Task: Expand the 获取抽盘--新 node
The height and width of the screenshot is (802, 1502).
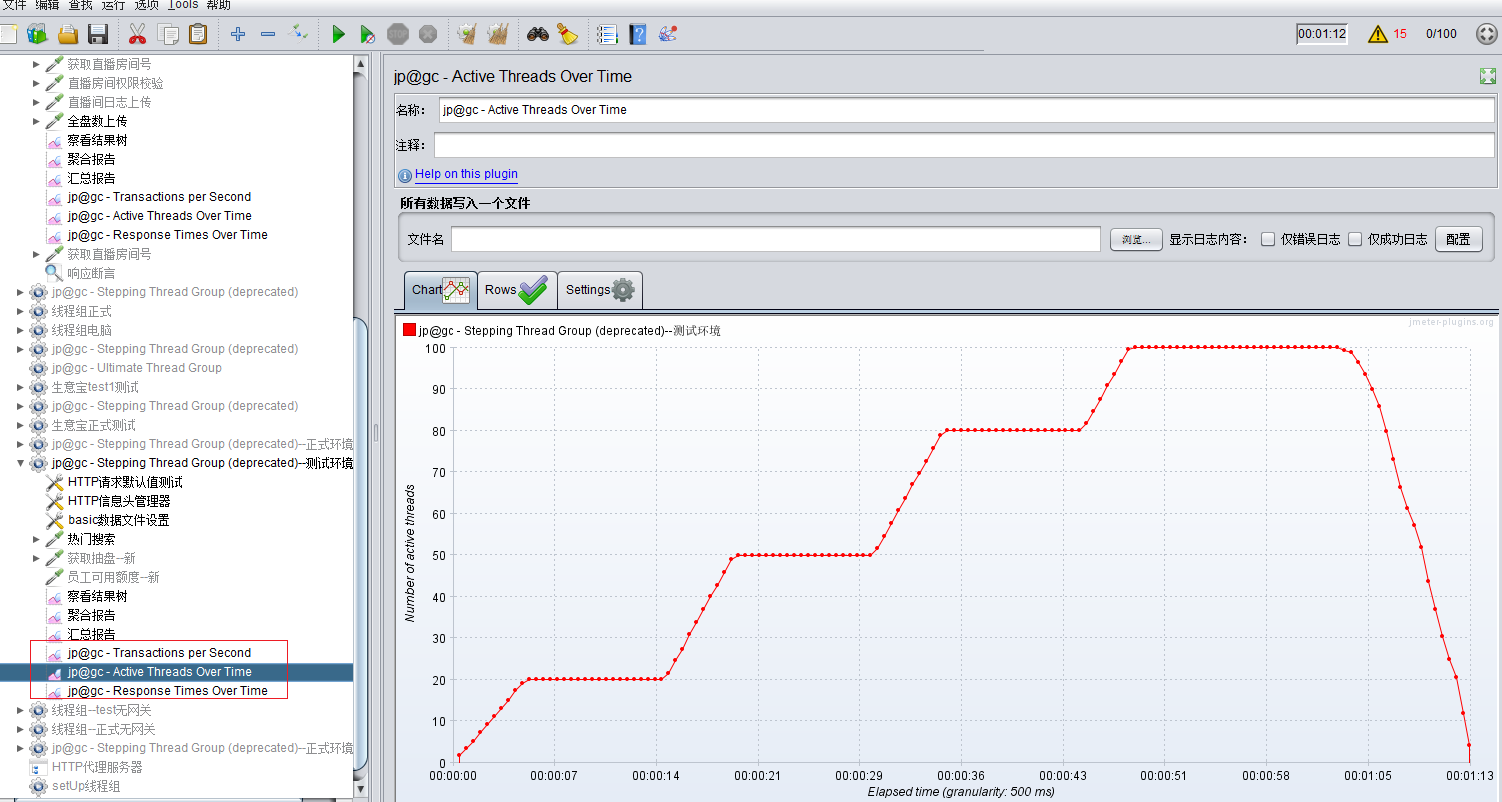Action: coord(37,558)
